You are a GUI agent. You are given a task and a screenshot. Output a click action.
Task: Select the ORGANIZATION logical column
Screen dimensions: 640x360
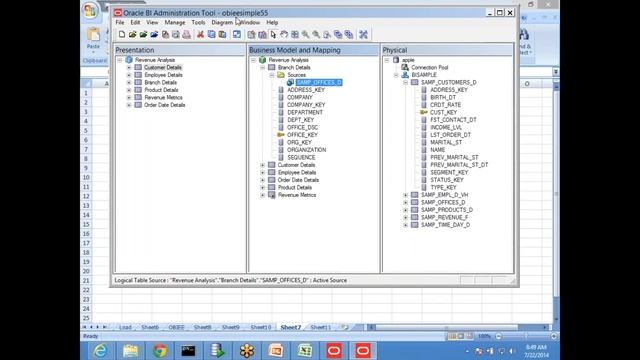pyautogui.click(x=306, y=150)
